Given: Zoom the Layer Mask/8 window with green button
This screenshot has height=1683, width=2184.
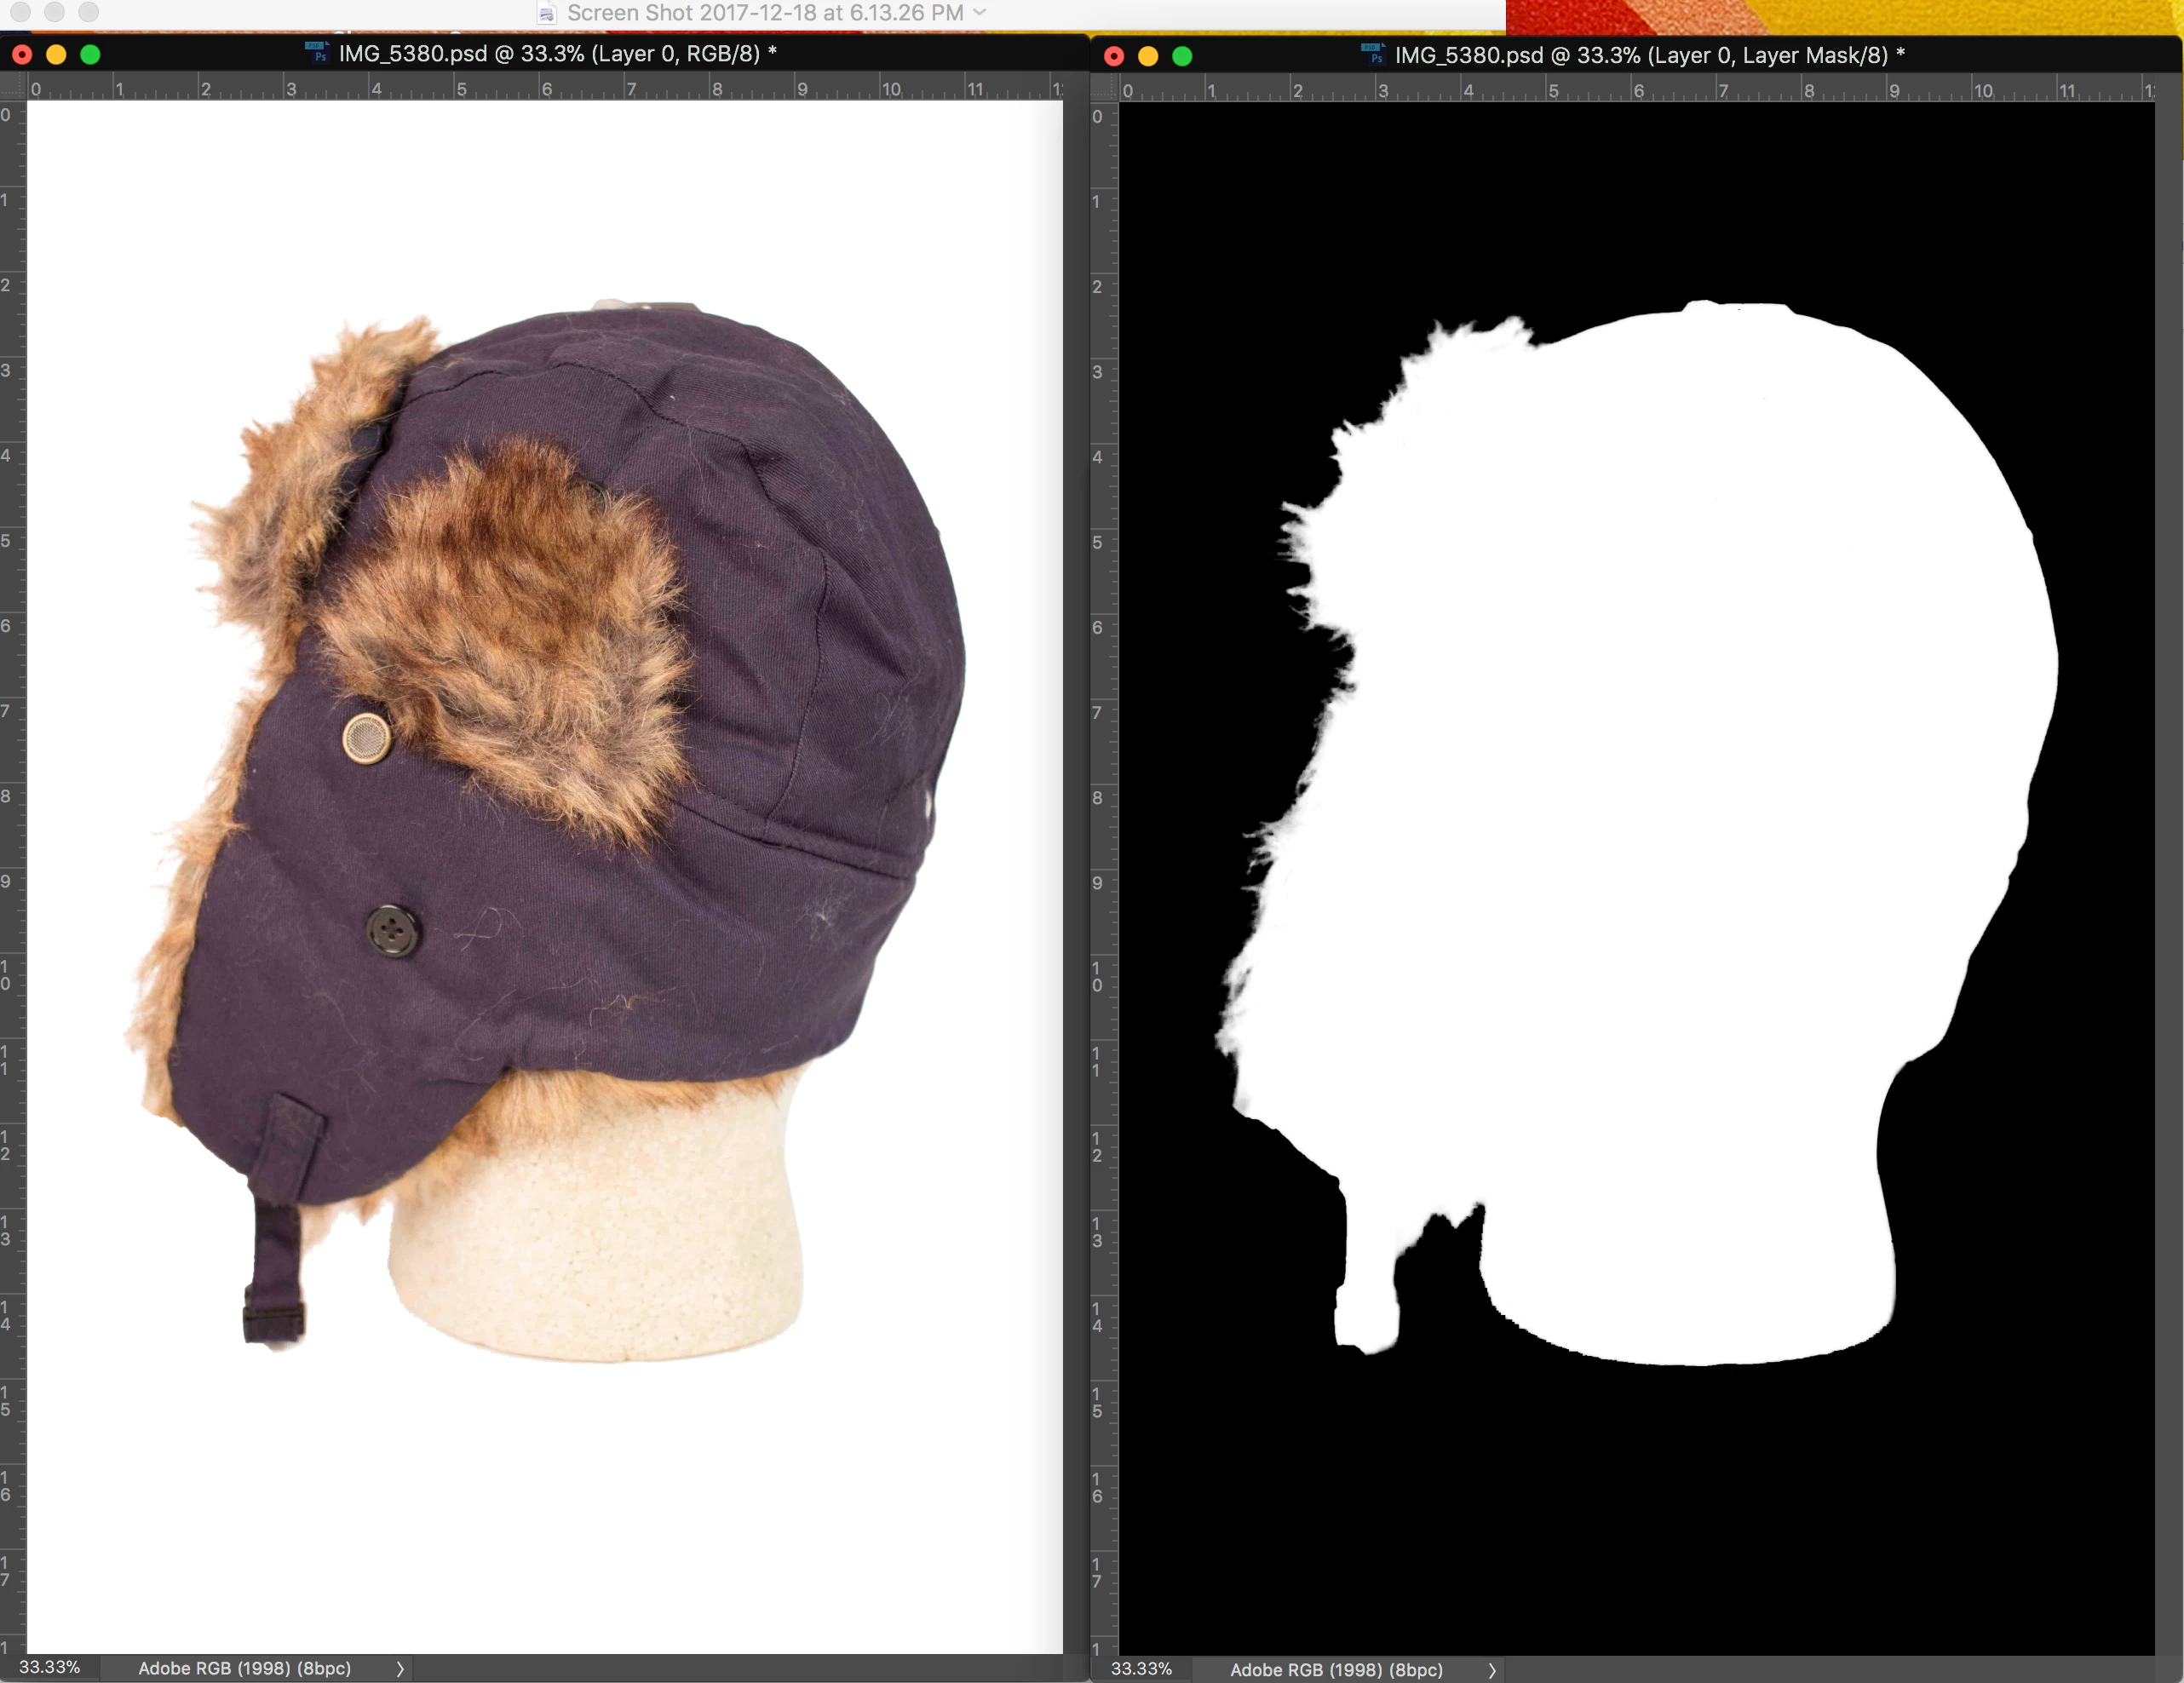Looking at the screenshot, I should 1182,57.
